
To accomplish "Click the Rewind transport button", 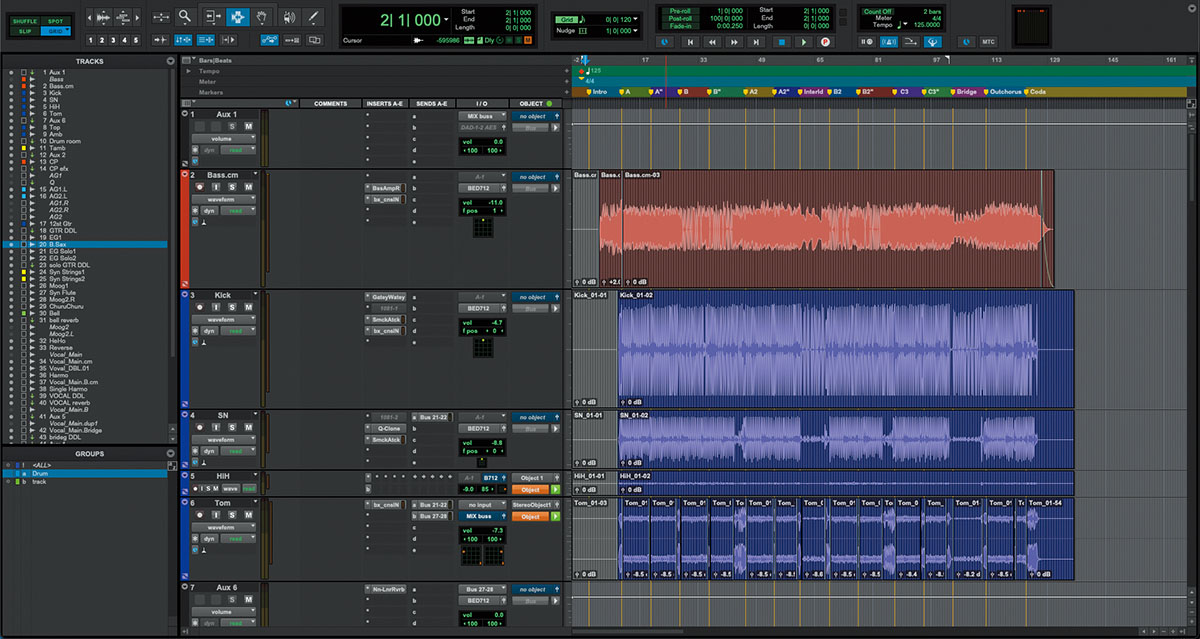I will [x=712, y=42].
